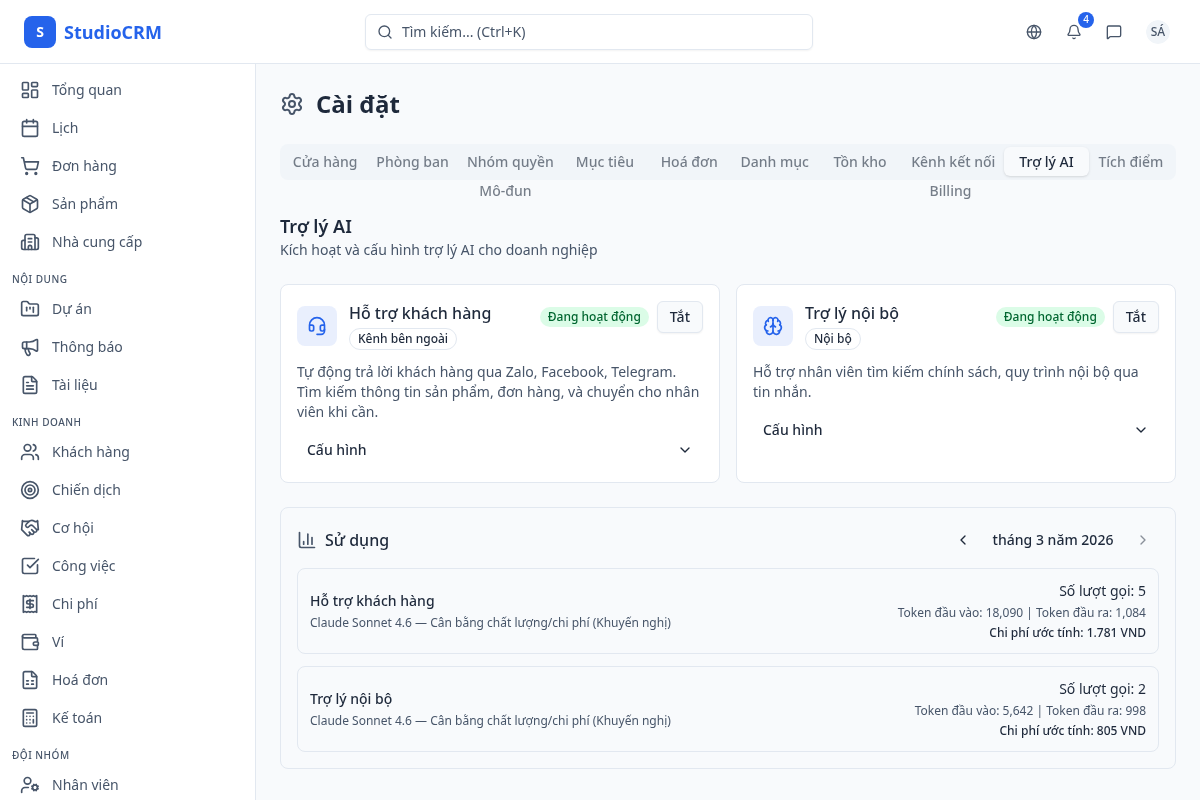1200x800 pixels.
Task: Click the Ví wallet icon
Action: (30, 642)
